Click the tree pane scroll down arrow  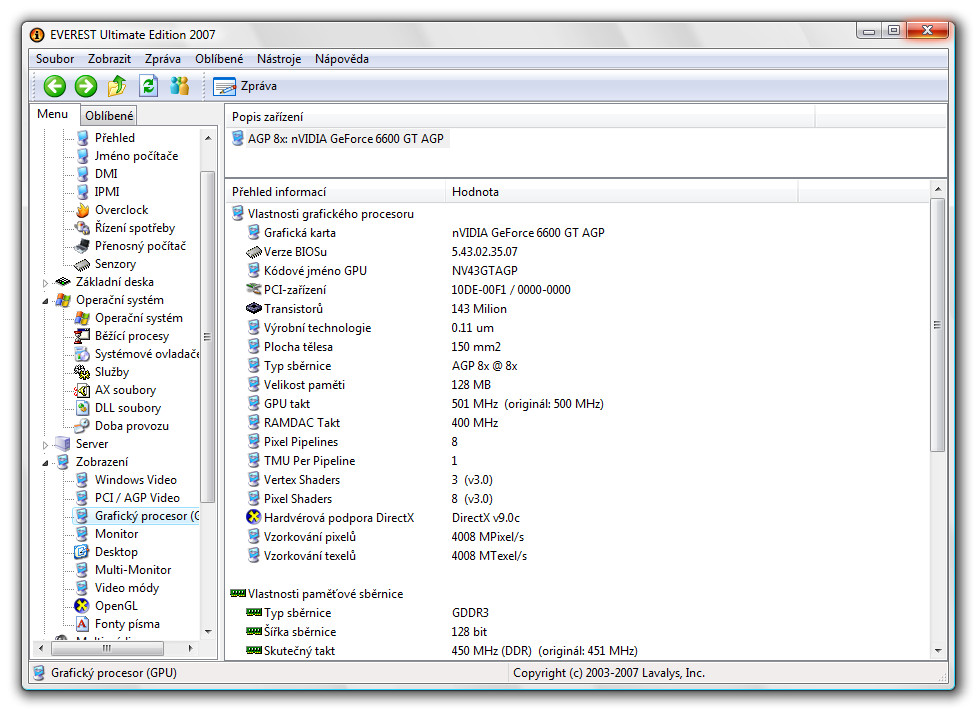coord(208,632)
